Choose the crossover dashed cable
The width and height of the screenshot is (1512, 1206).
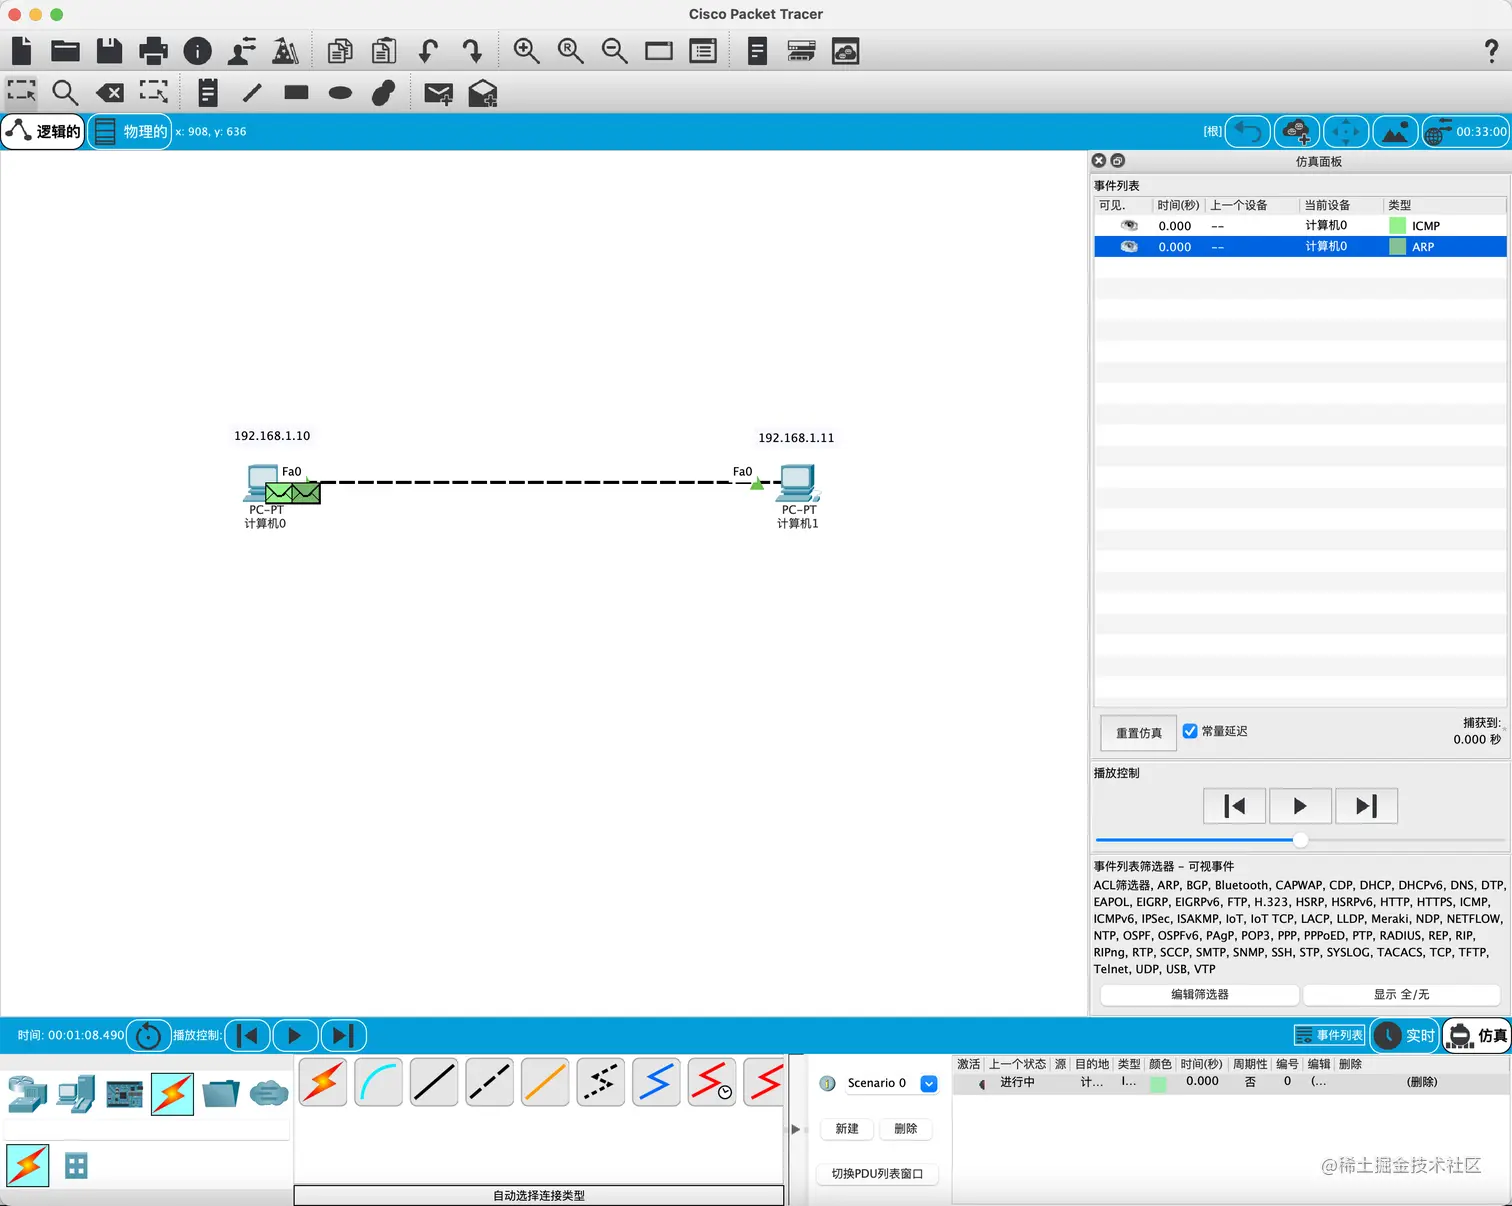pyautogui.click(x=490, y=1082)
